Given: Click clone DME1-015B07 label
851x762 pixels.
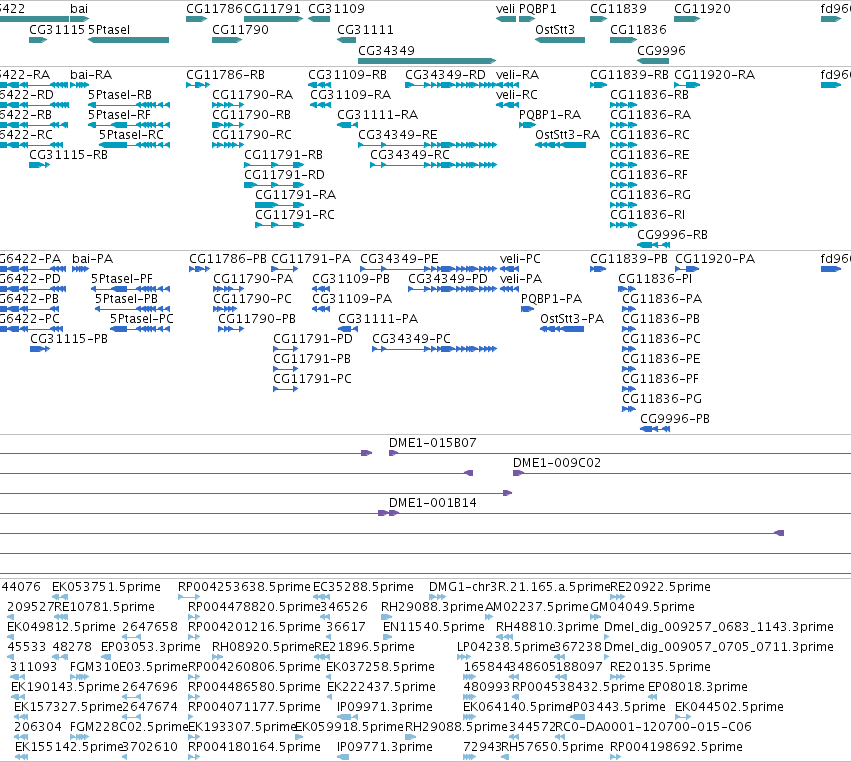Looking at the screenshot, I should point(433,442).
